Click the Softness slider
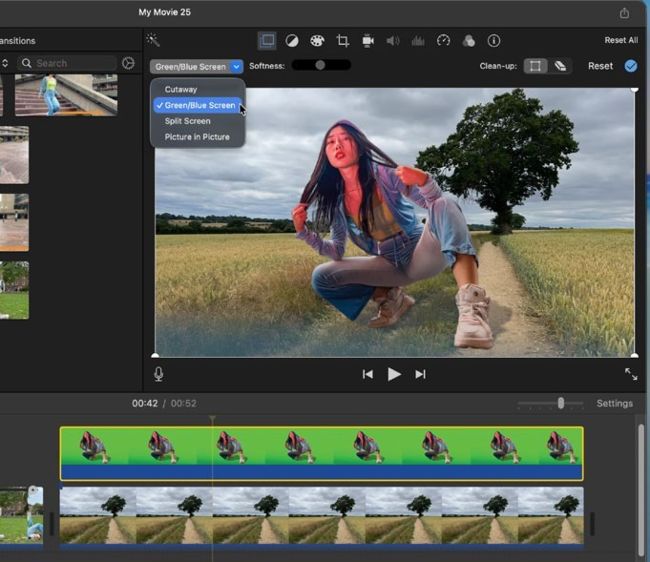 (x=320, y=66)
